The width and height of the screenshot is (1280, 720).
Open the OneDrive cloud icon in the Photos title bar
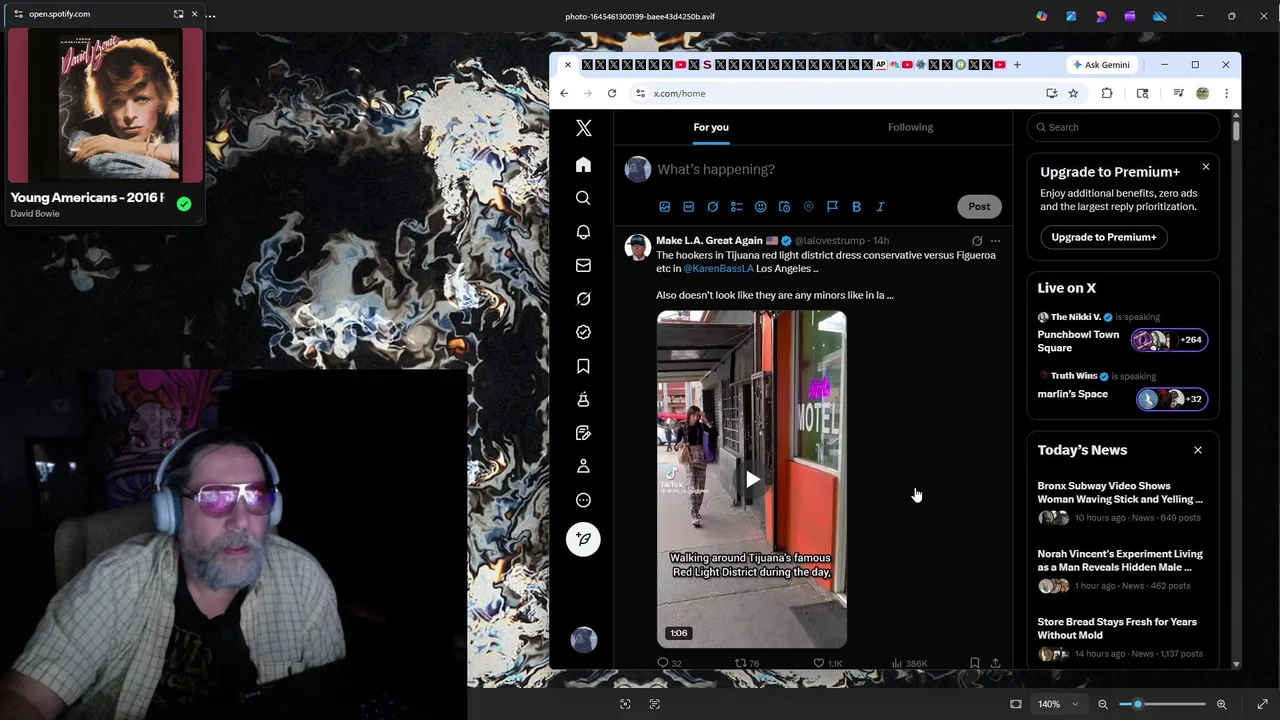coord(1159,16)
